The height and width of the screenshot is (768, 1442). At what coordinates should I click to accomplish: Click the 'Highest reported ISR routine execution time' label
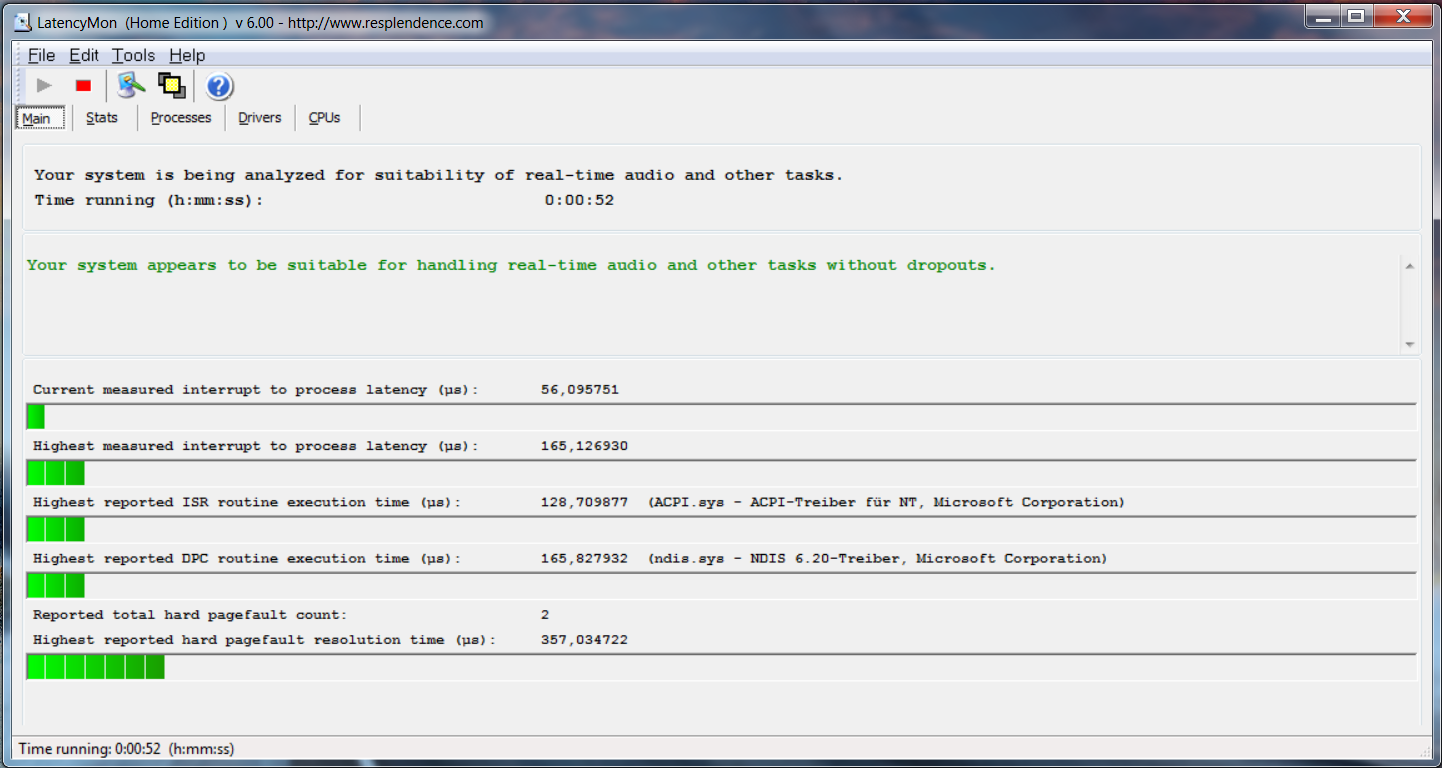click(x=247, y=502)
